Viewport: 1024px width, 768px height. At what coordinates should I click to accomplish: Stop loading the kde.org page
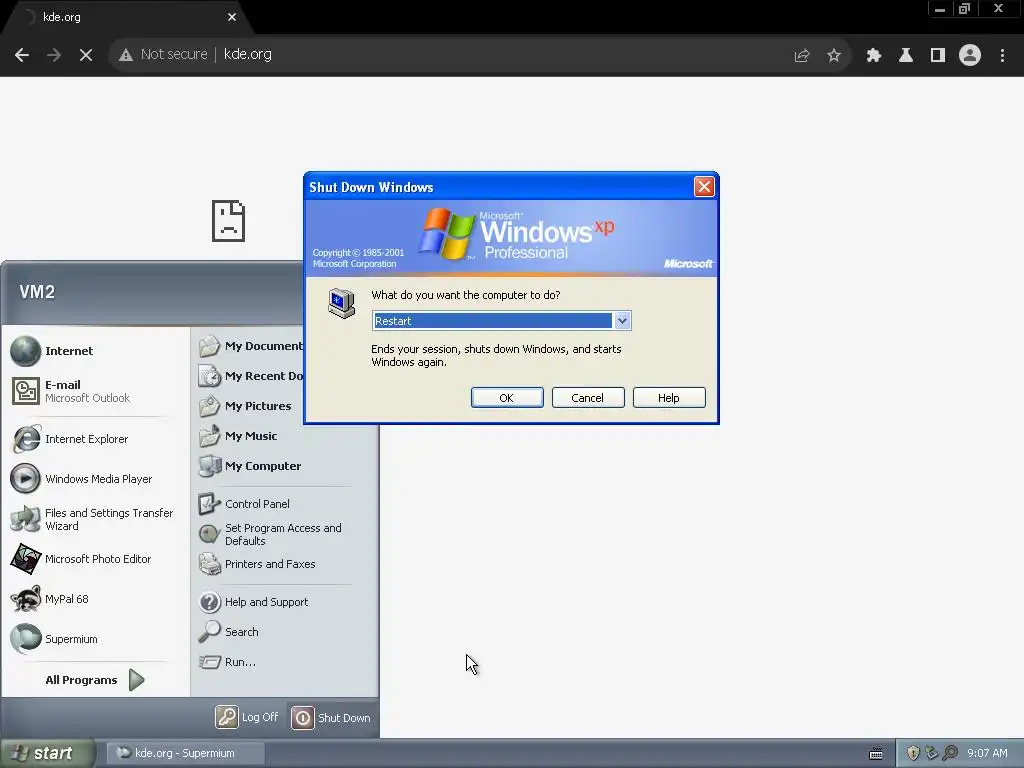(86, 55)
